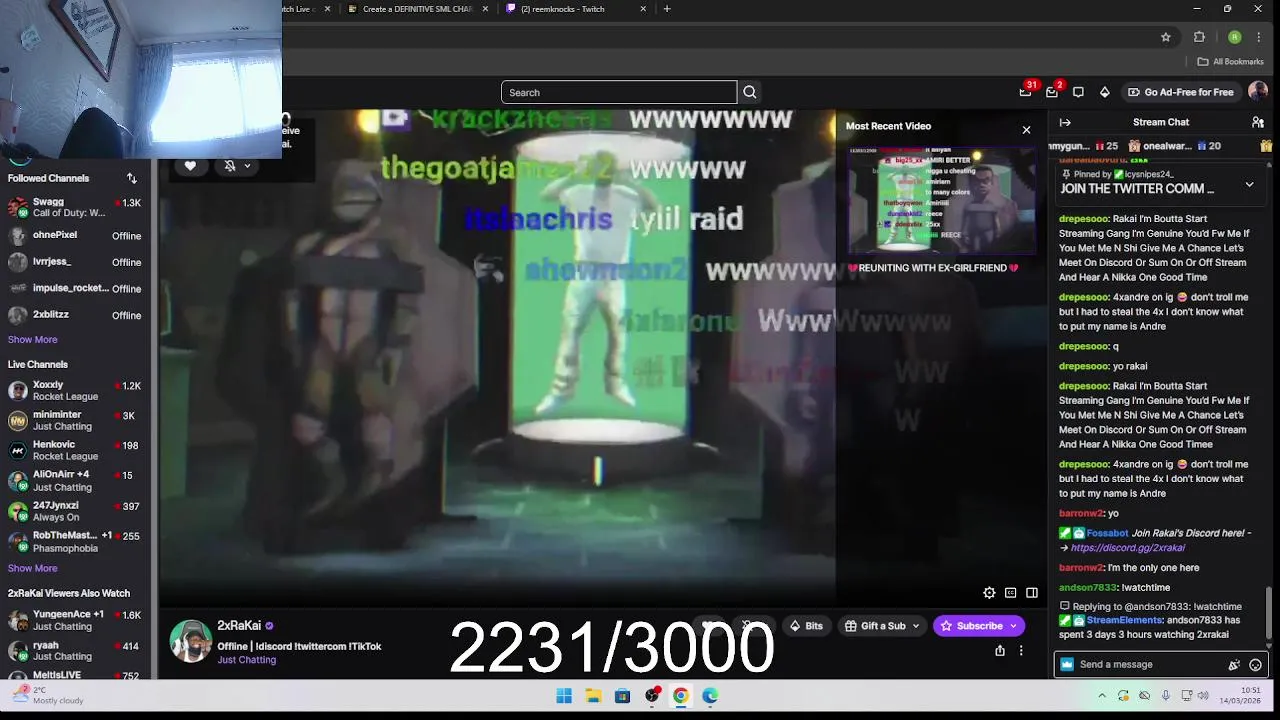
Task: Open channel more options three dots
Action: point(1021,650)
